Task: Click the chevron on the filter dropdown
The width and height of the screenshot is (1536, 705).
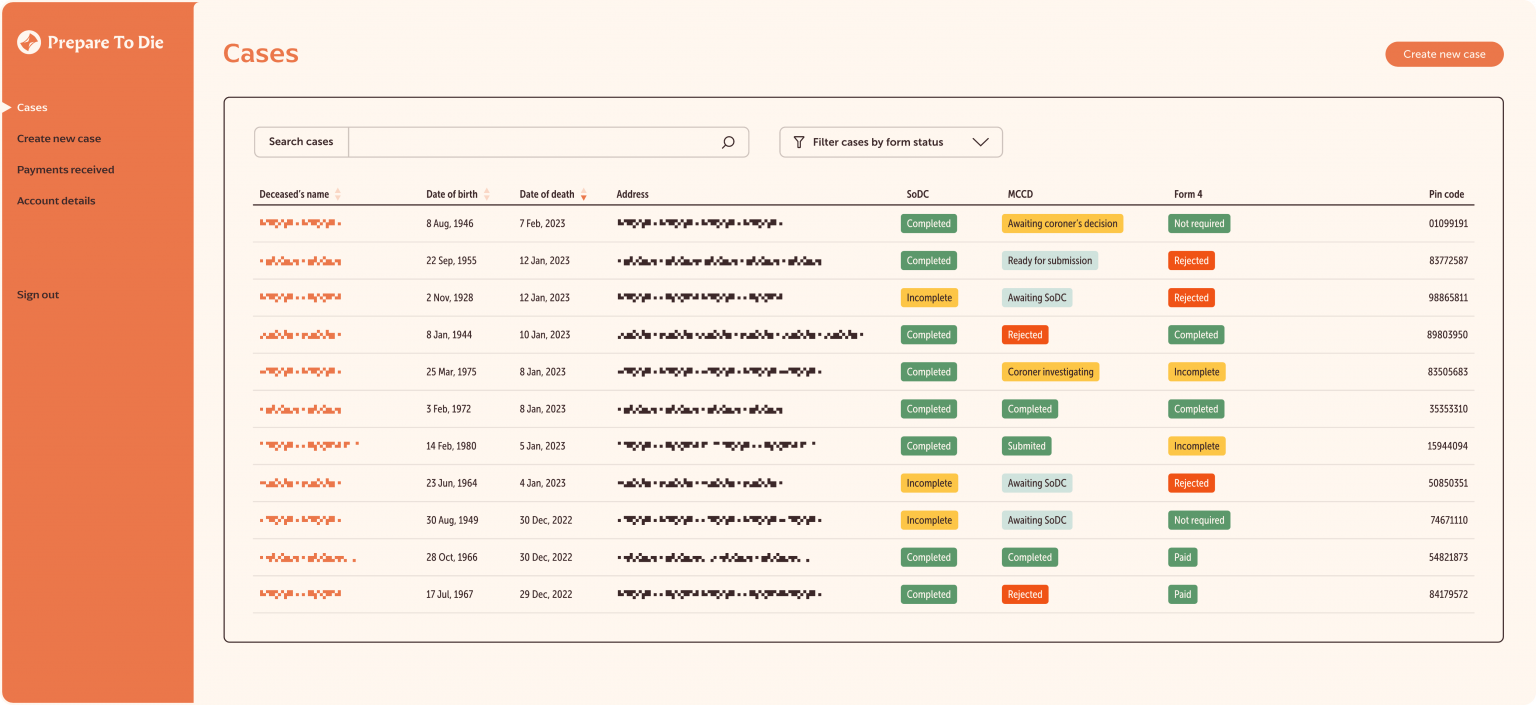Action: 980,142
